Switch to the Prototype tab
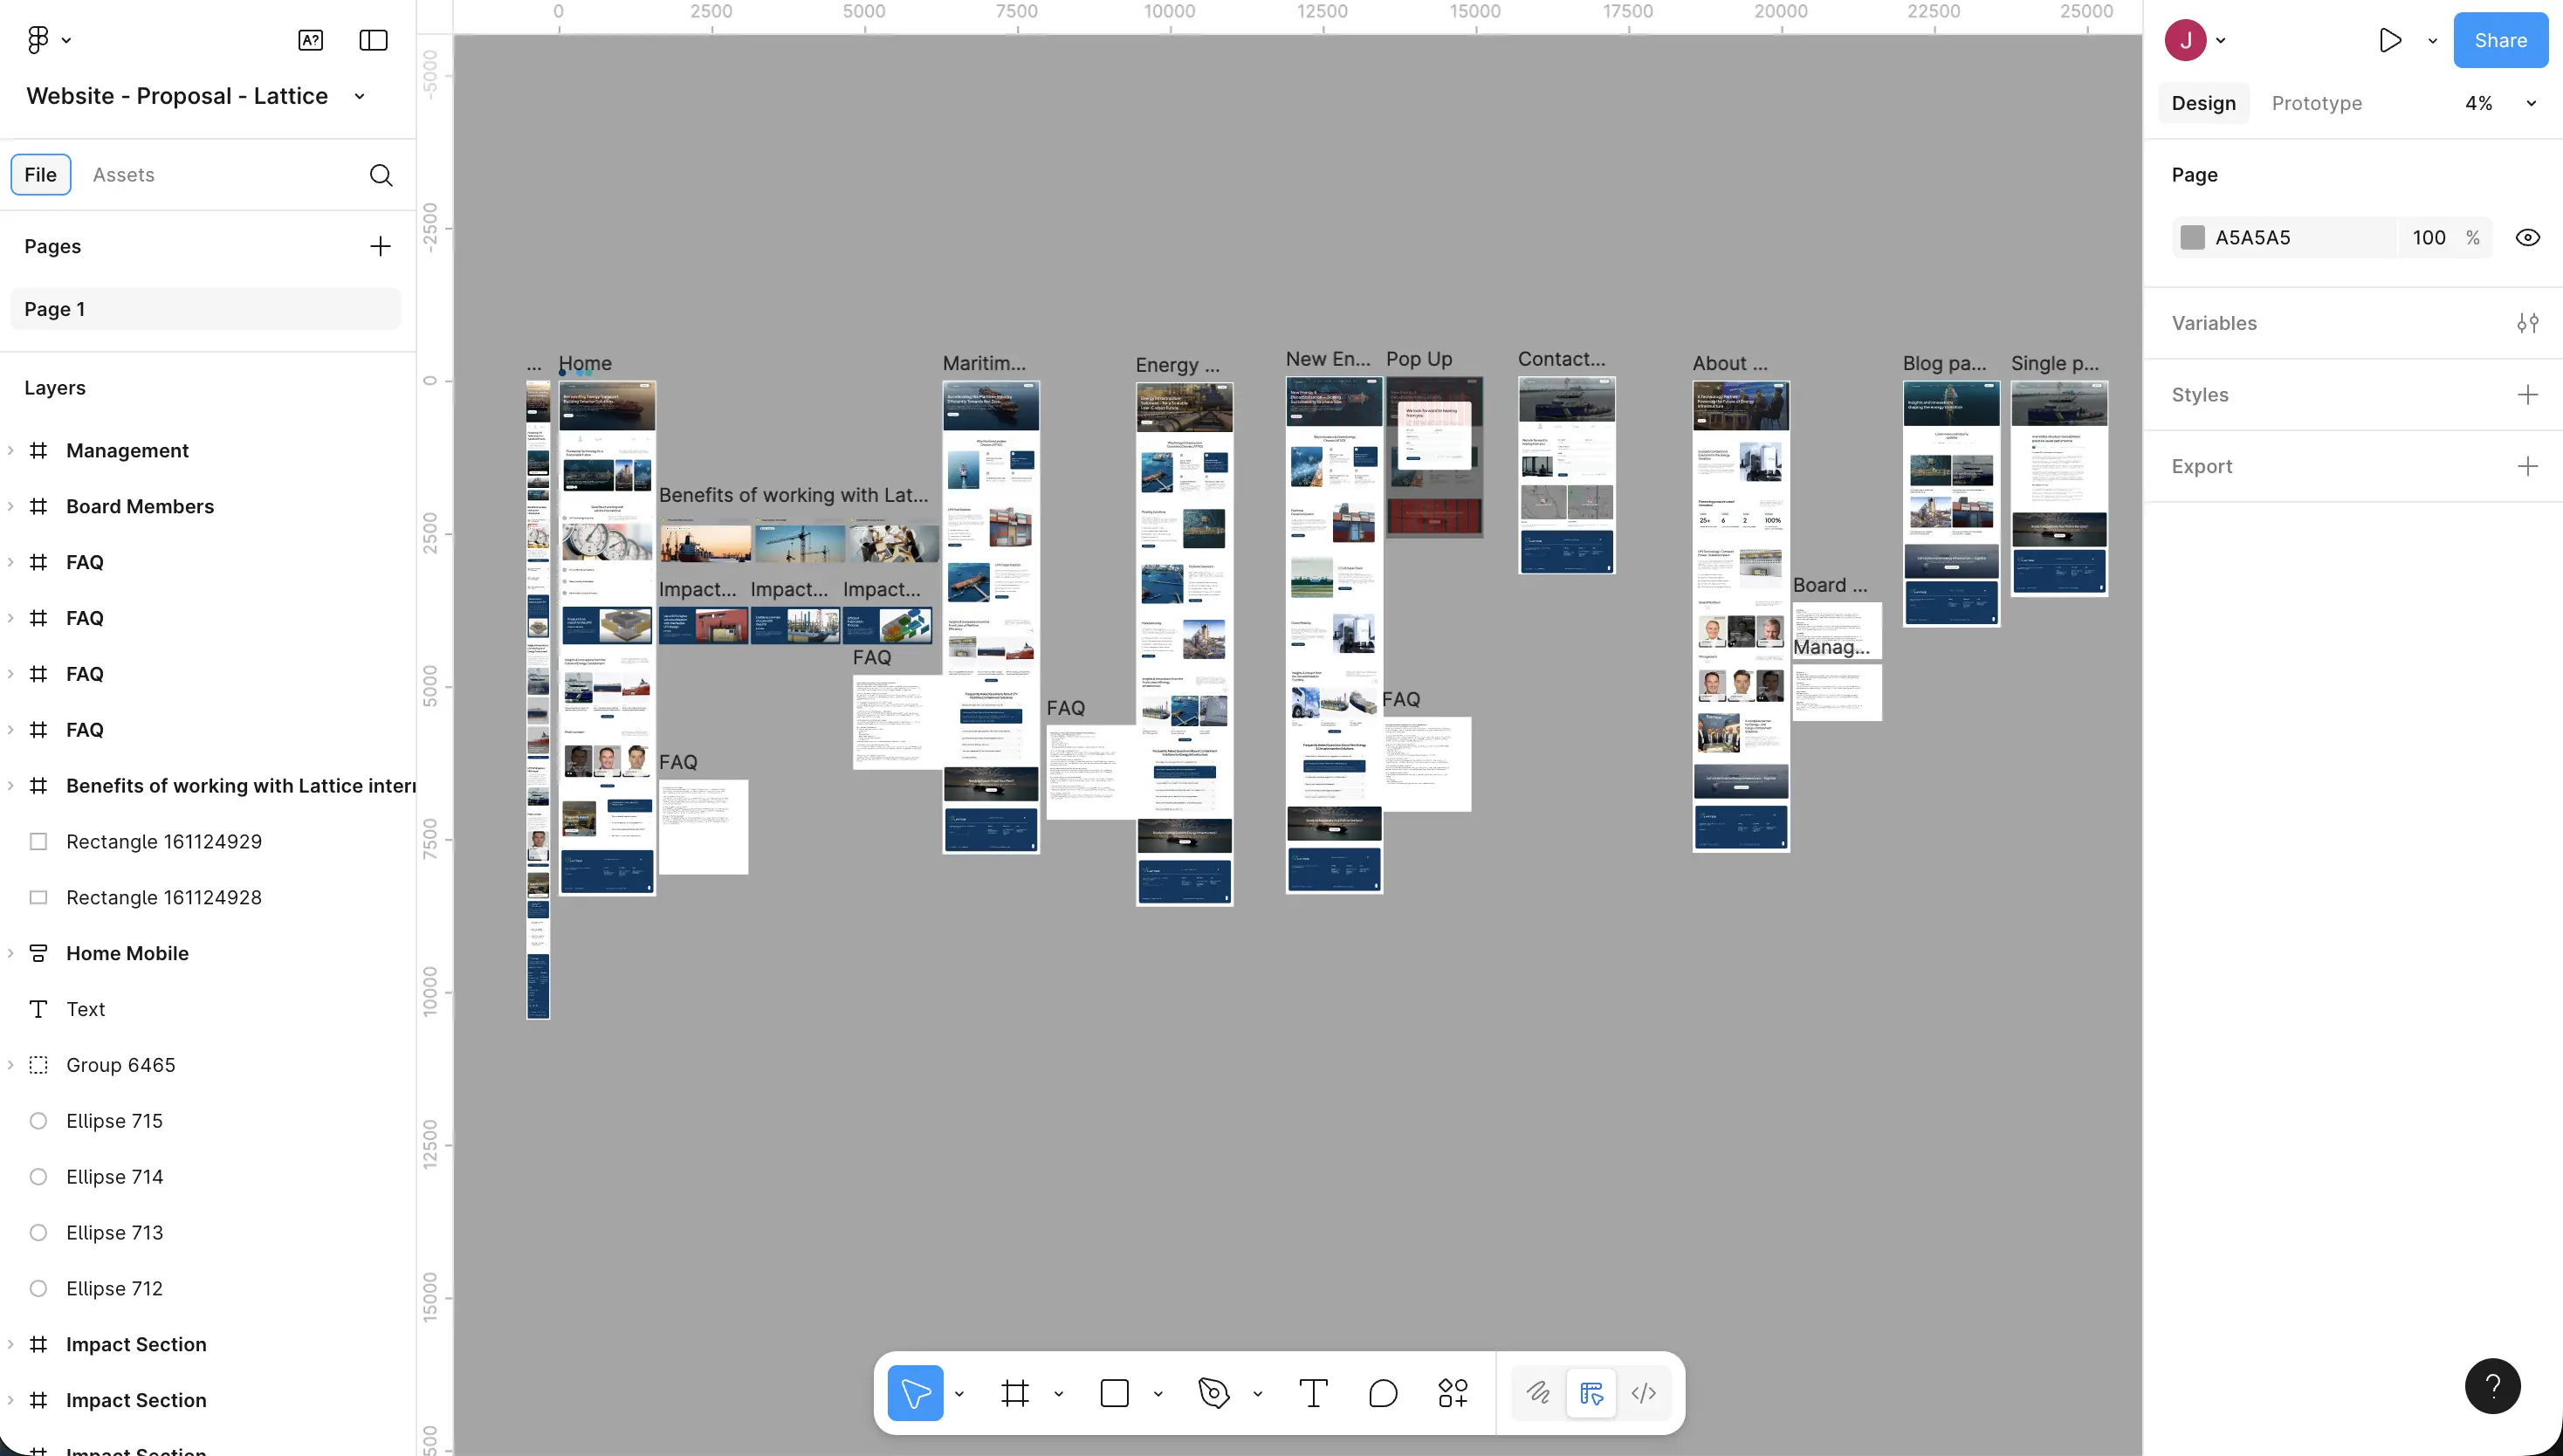2563x1456 pixels. point(2316,103)
